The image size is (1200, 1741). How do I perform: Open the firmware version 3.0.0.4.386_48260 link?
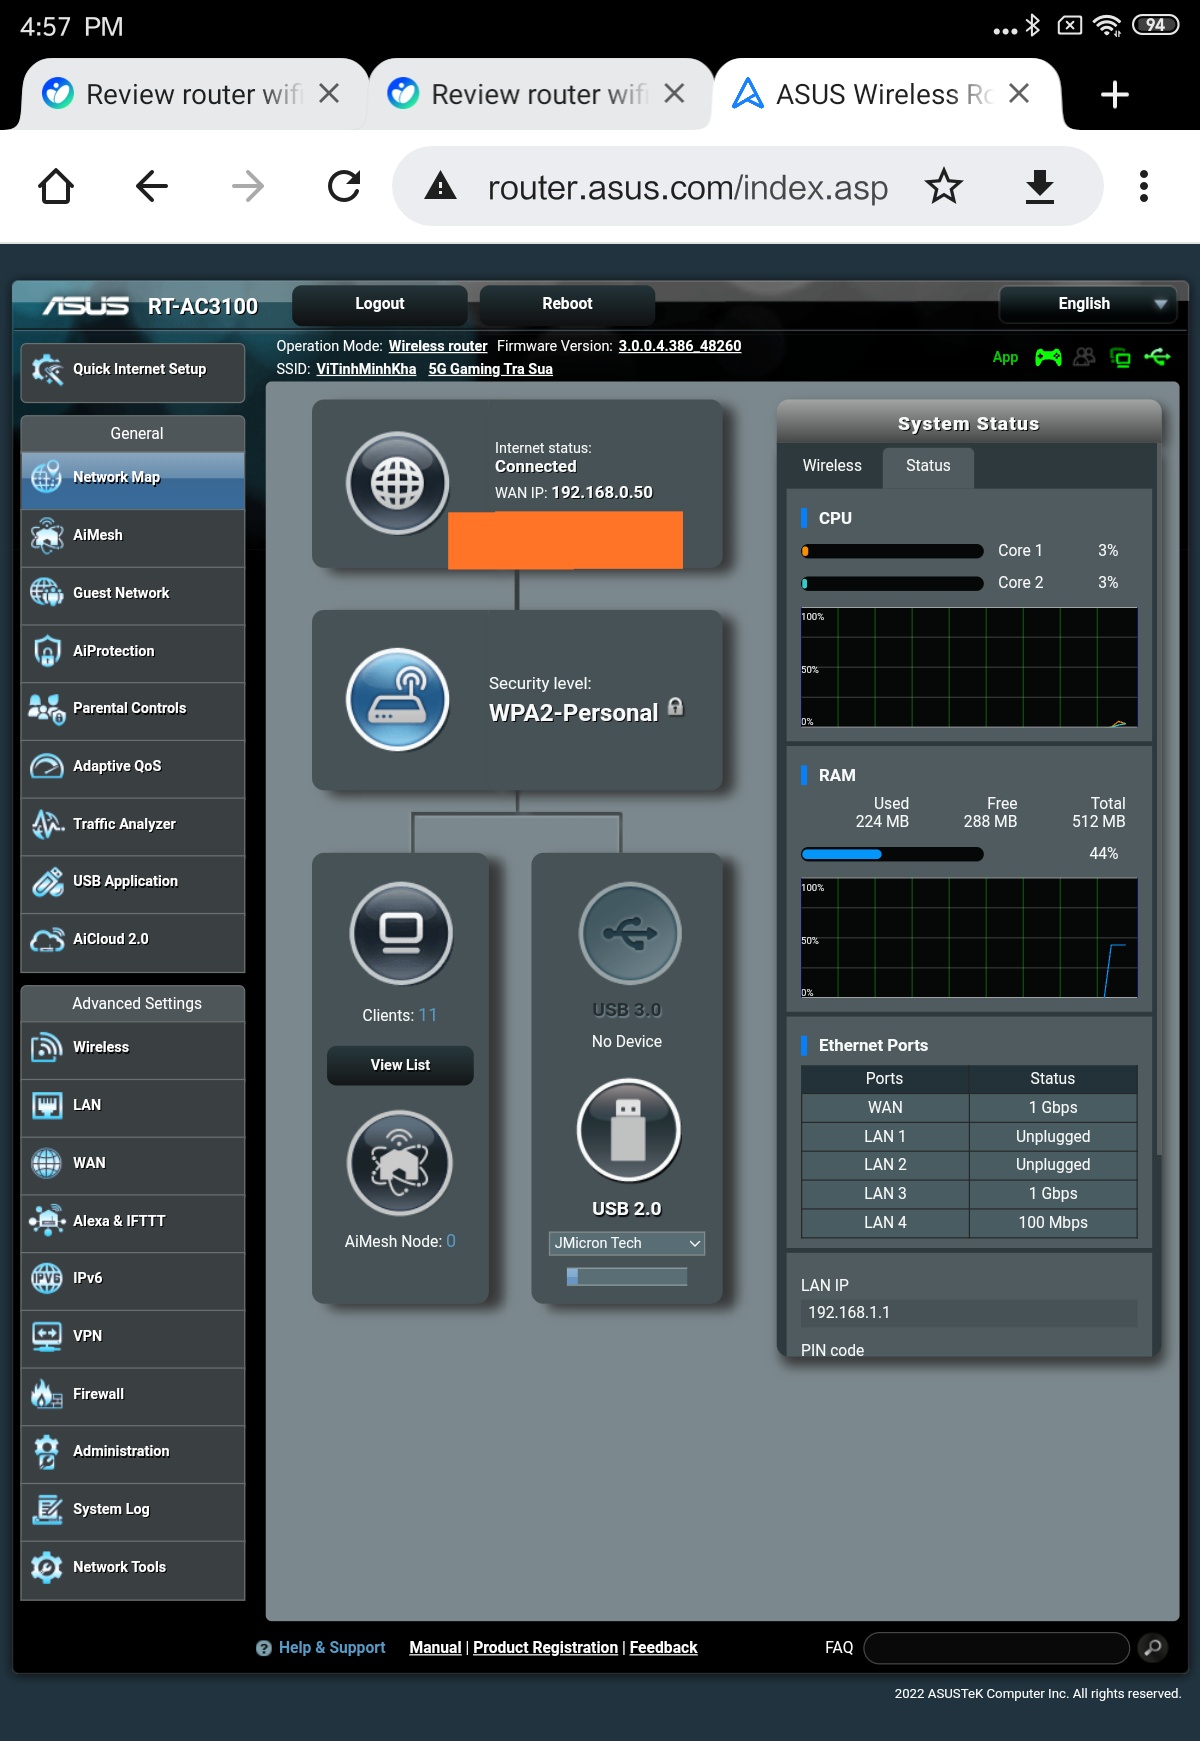tap(679, 346)
